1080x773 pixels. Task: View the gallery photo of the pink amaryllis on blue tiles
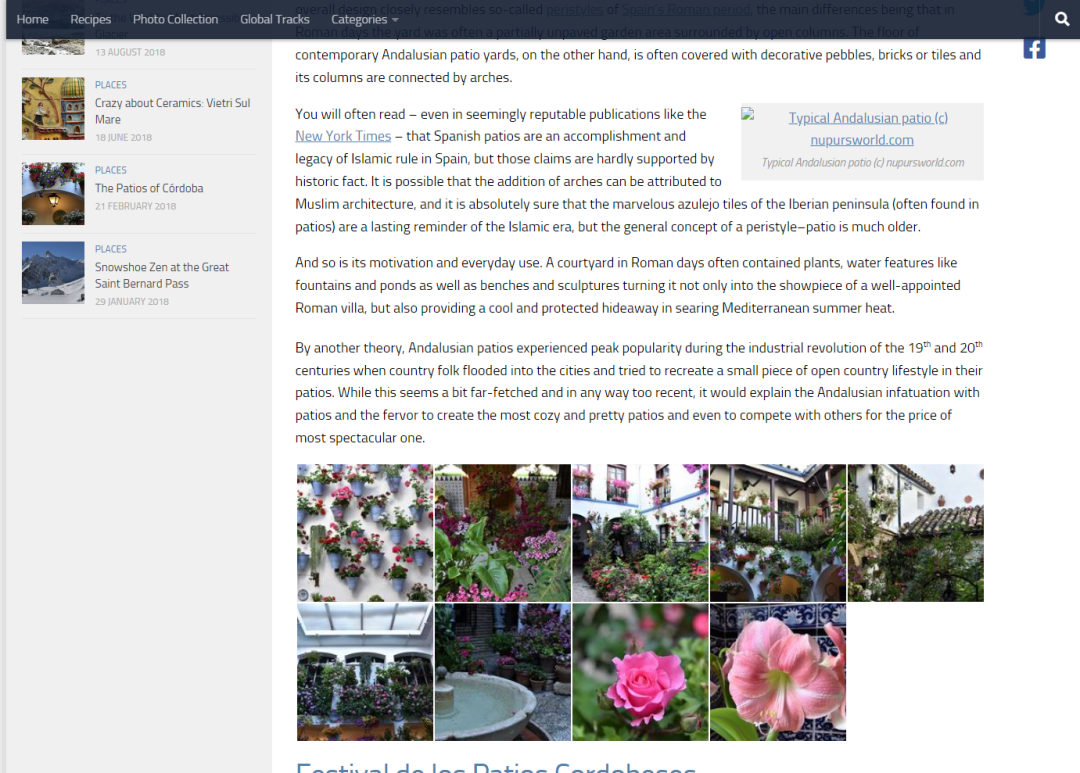click(778, 672)
